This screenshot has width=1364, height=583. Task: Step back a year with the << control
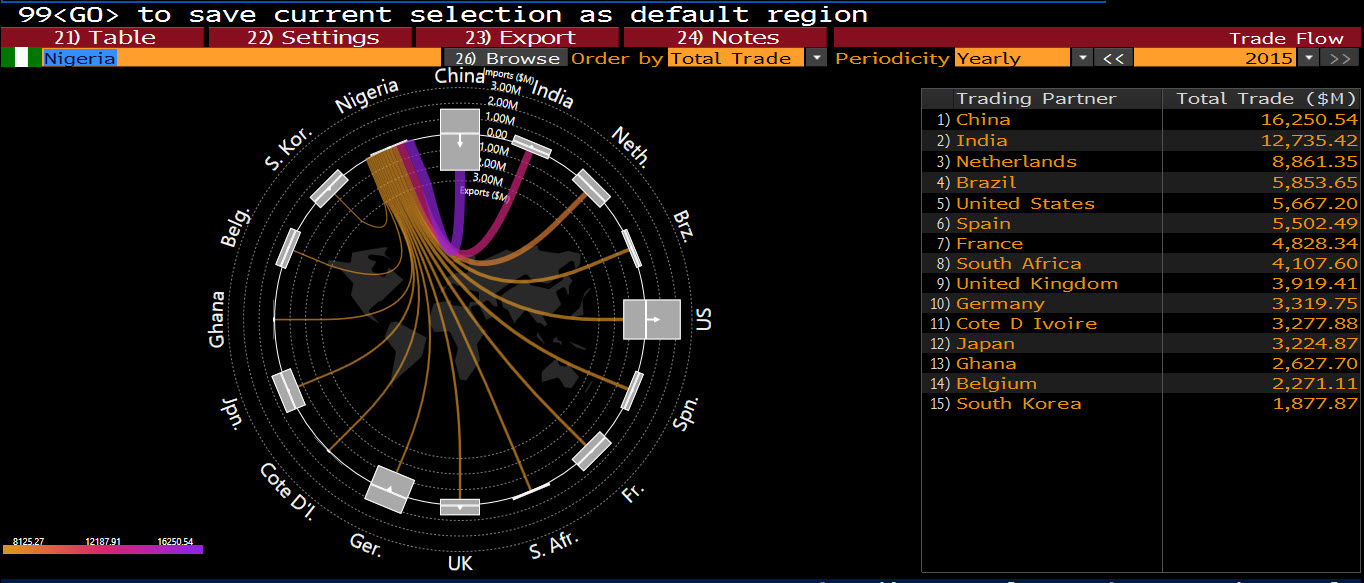[x=1113, y=58]
